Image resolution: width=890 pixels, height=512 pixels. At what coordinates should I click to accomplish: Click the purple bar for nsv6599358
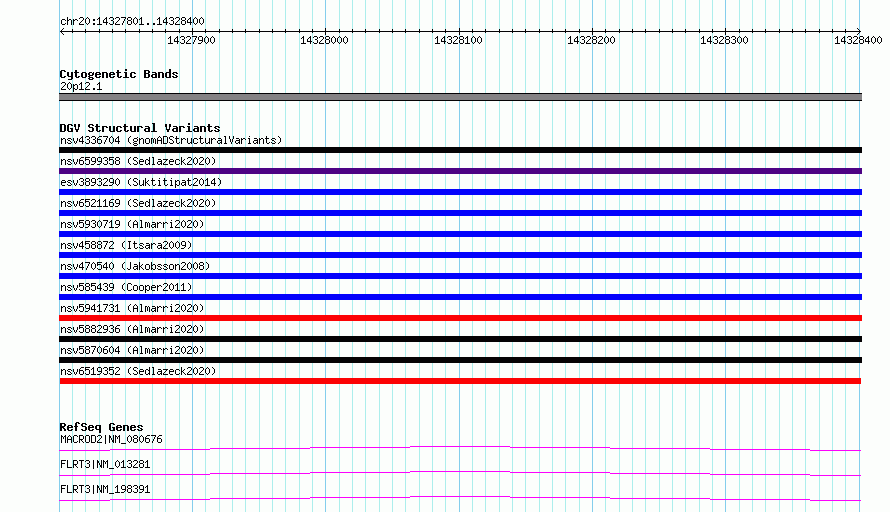pyautogui.click(x=460, y=171)
